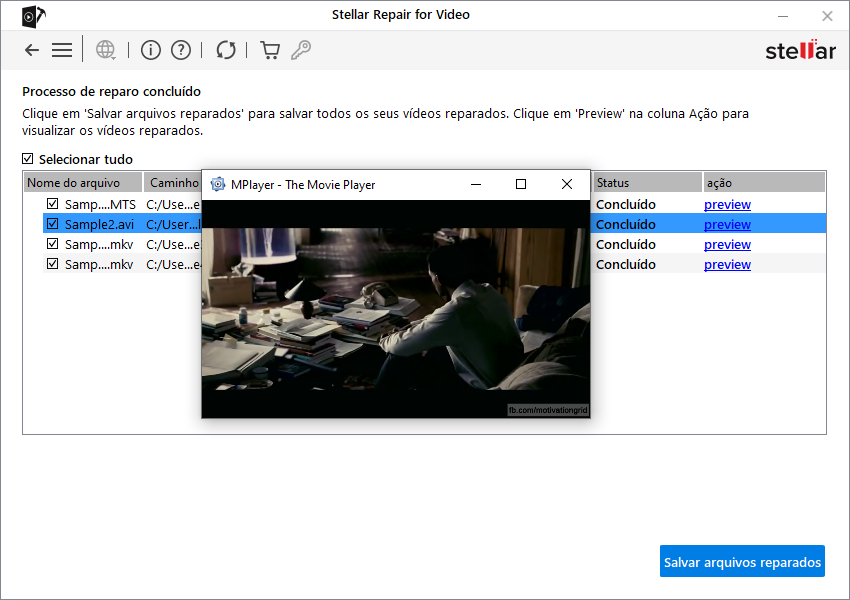Click the refresh update icon
Screen dimensions: 850x600
[x=226, y=50]
